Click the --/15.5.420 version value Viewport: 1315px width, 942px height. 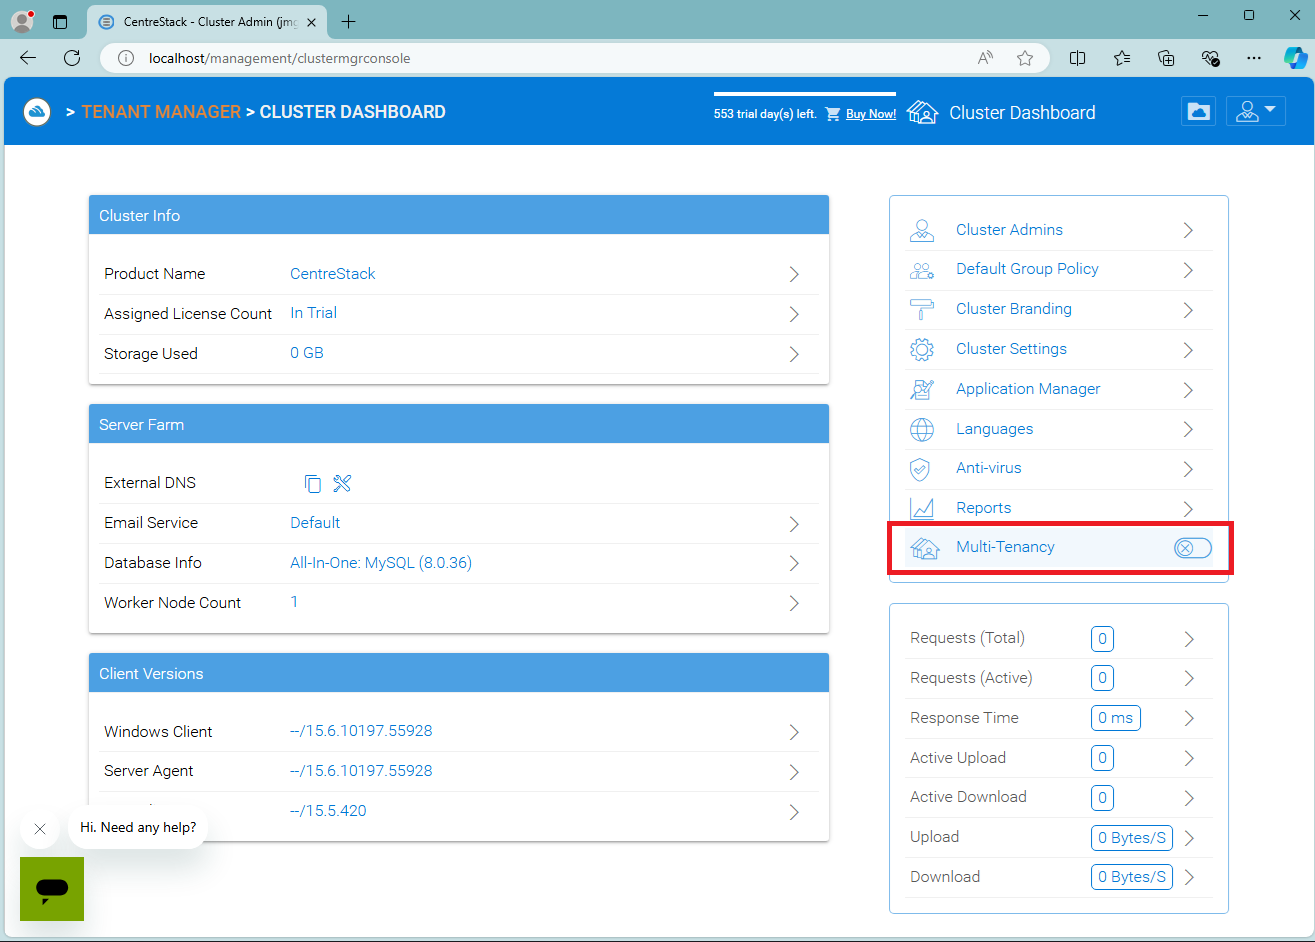click(x=328, y=811)
